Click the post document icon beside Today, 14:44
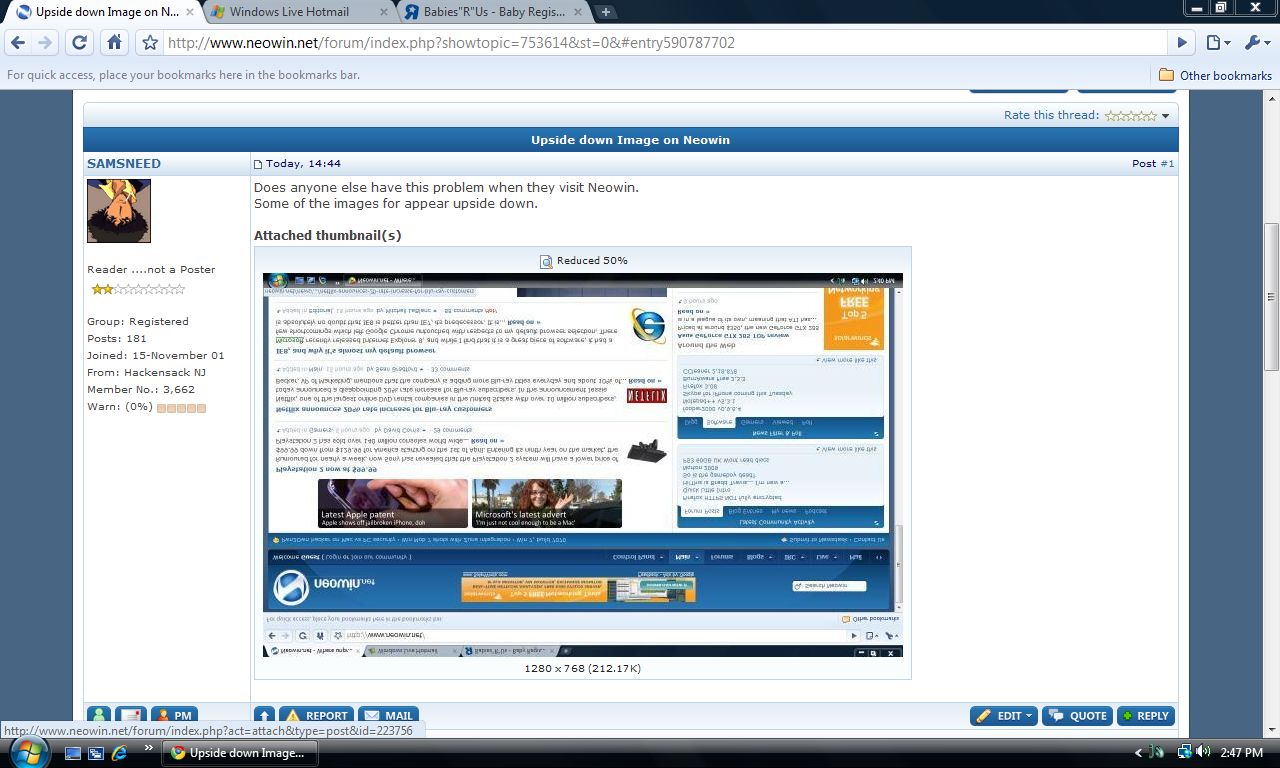This screenshot has height=768, width=1280. (x=258, y=164)
